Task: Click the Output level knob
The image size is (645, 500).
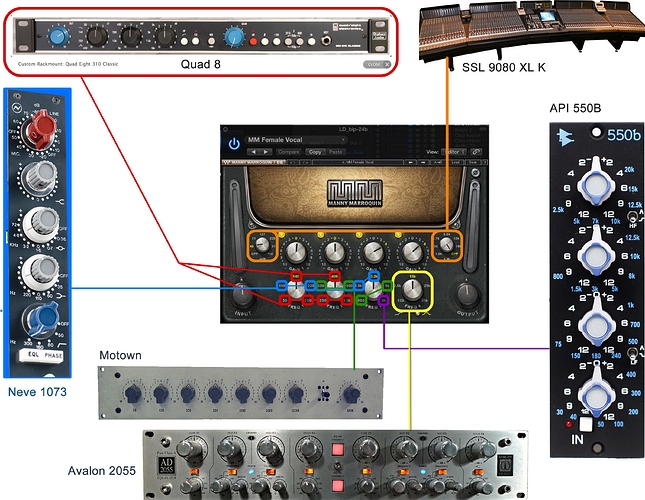Action: point(468,294)
